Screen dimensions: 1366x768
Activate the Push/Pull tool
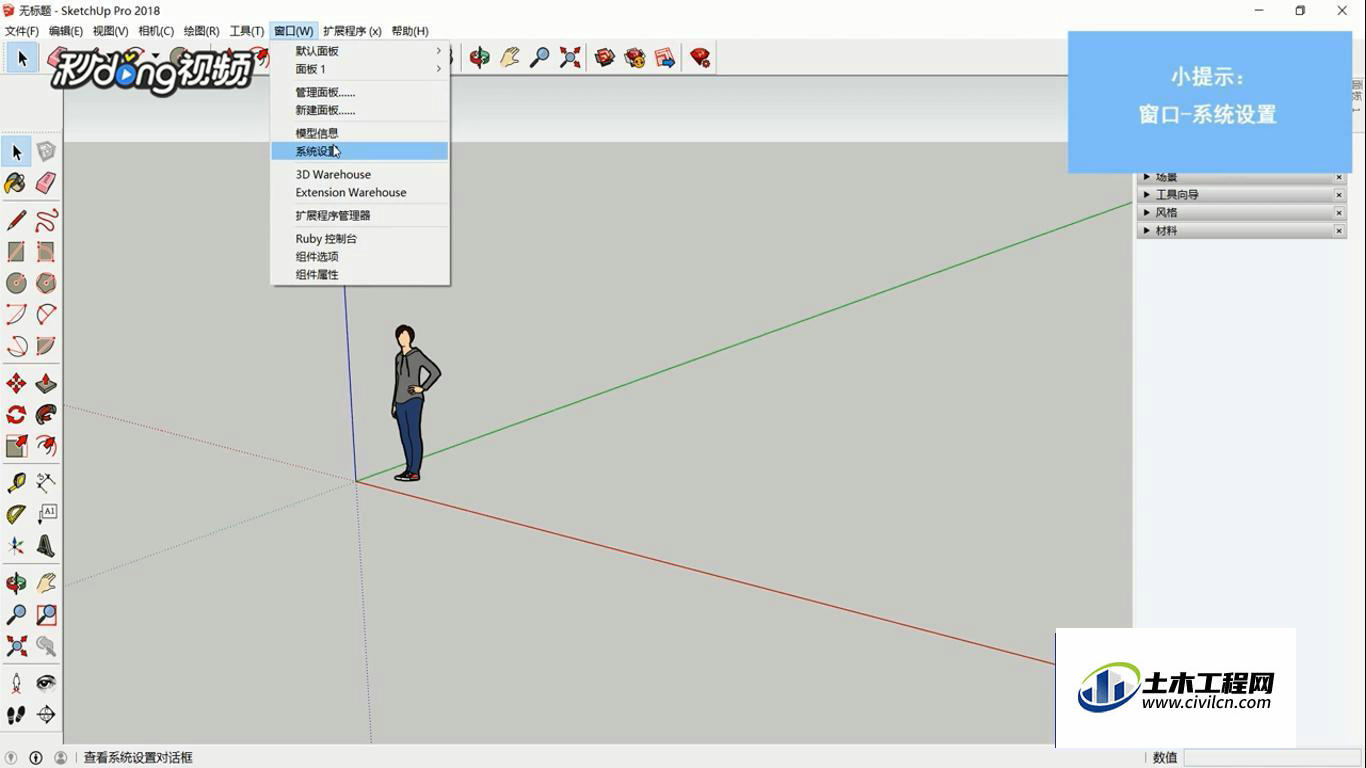(46, 384)
